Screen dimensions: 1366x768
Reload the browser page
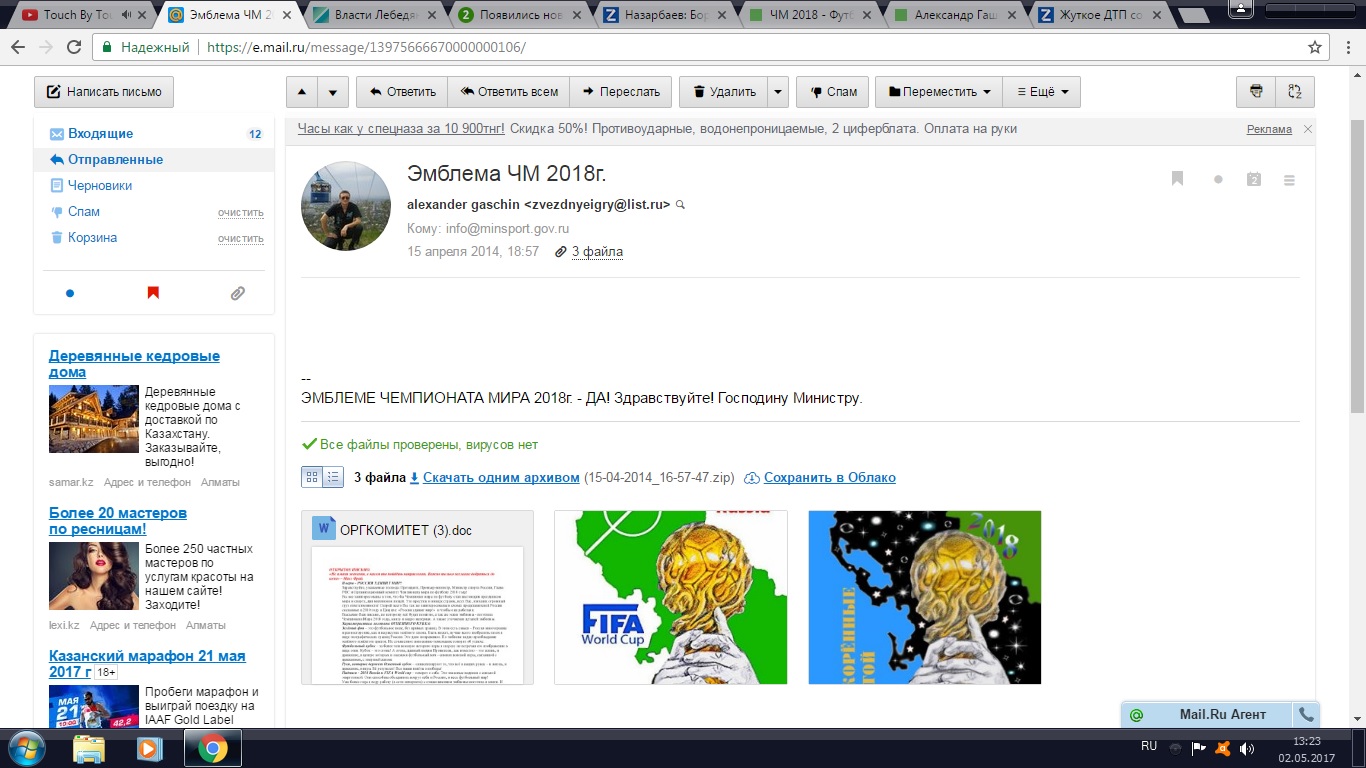coord(74,47)
